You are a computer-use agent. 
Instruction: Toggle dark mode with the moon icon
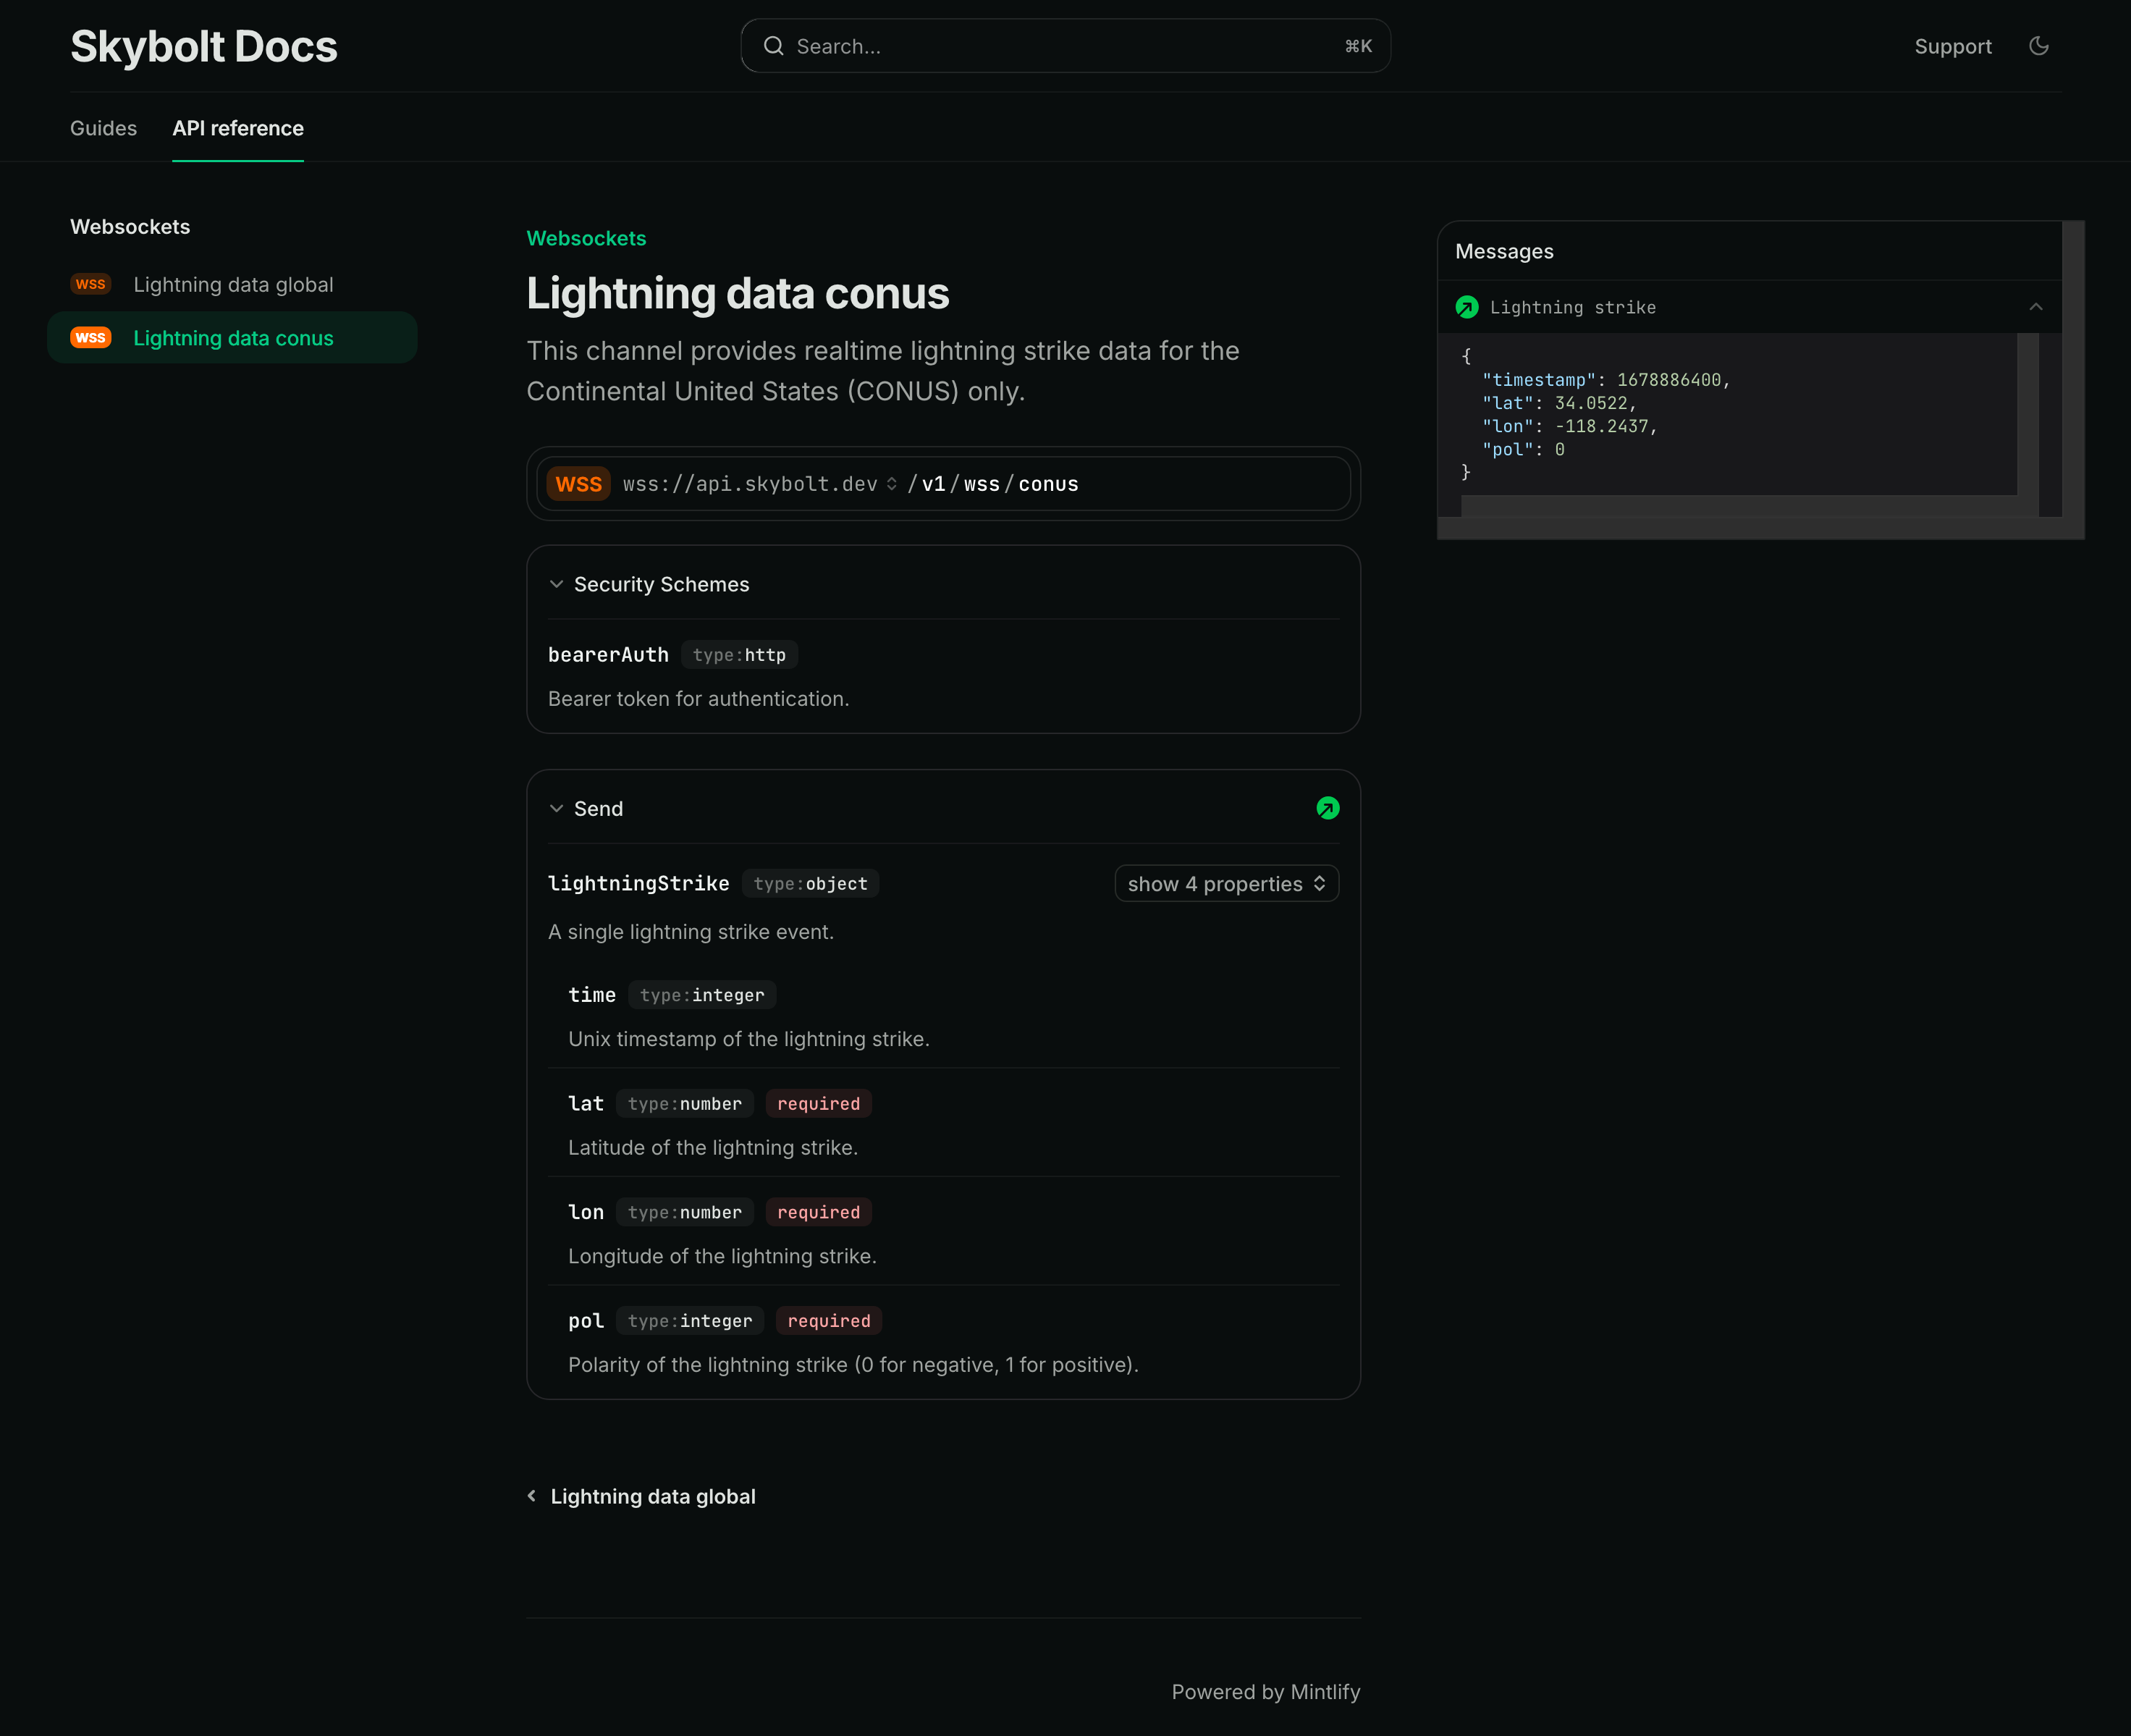tap(2040, 46)
